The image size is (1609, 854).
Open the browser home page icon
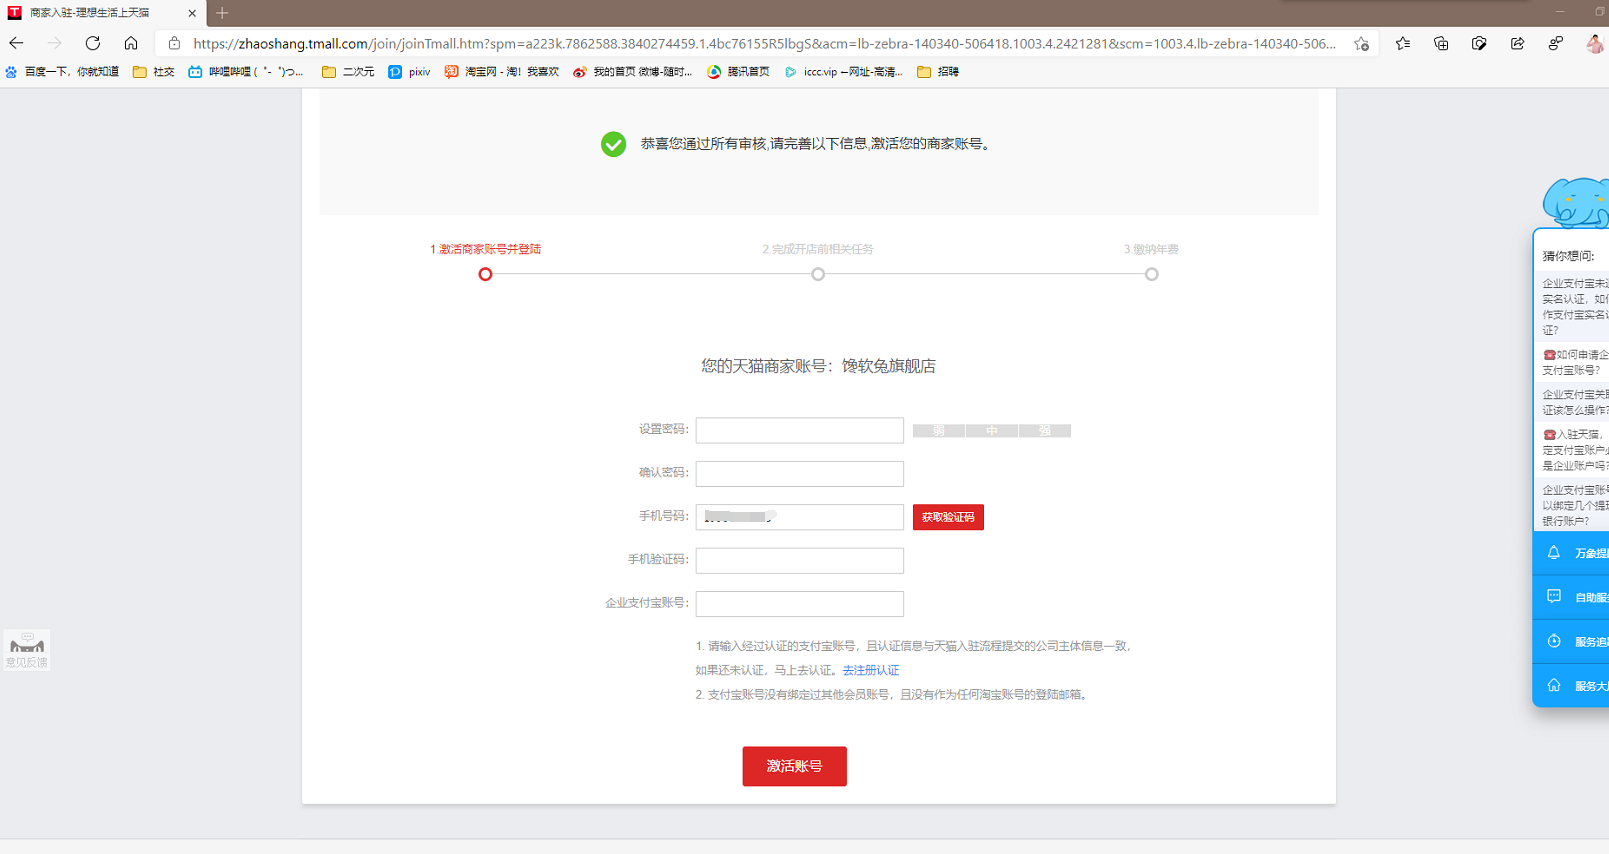[x=131, y=43]
